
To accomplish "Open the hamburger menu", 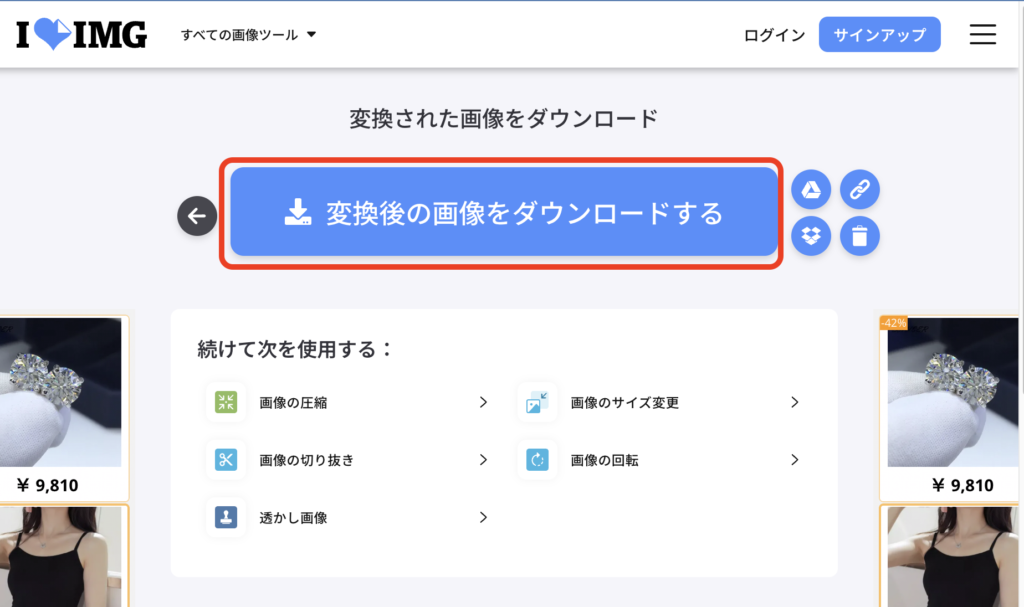I will 982,35.
